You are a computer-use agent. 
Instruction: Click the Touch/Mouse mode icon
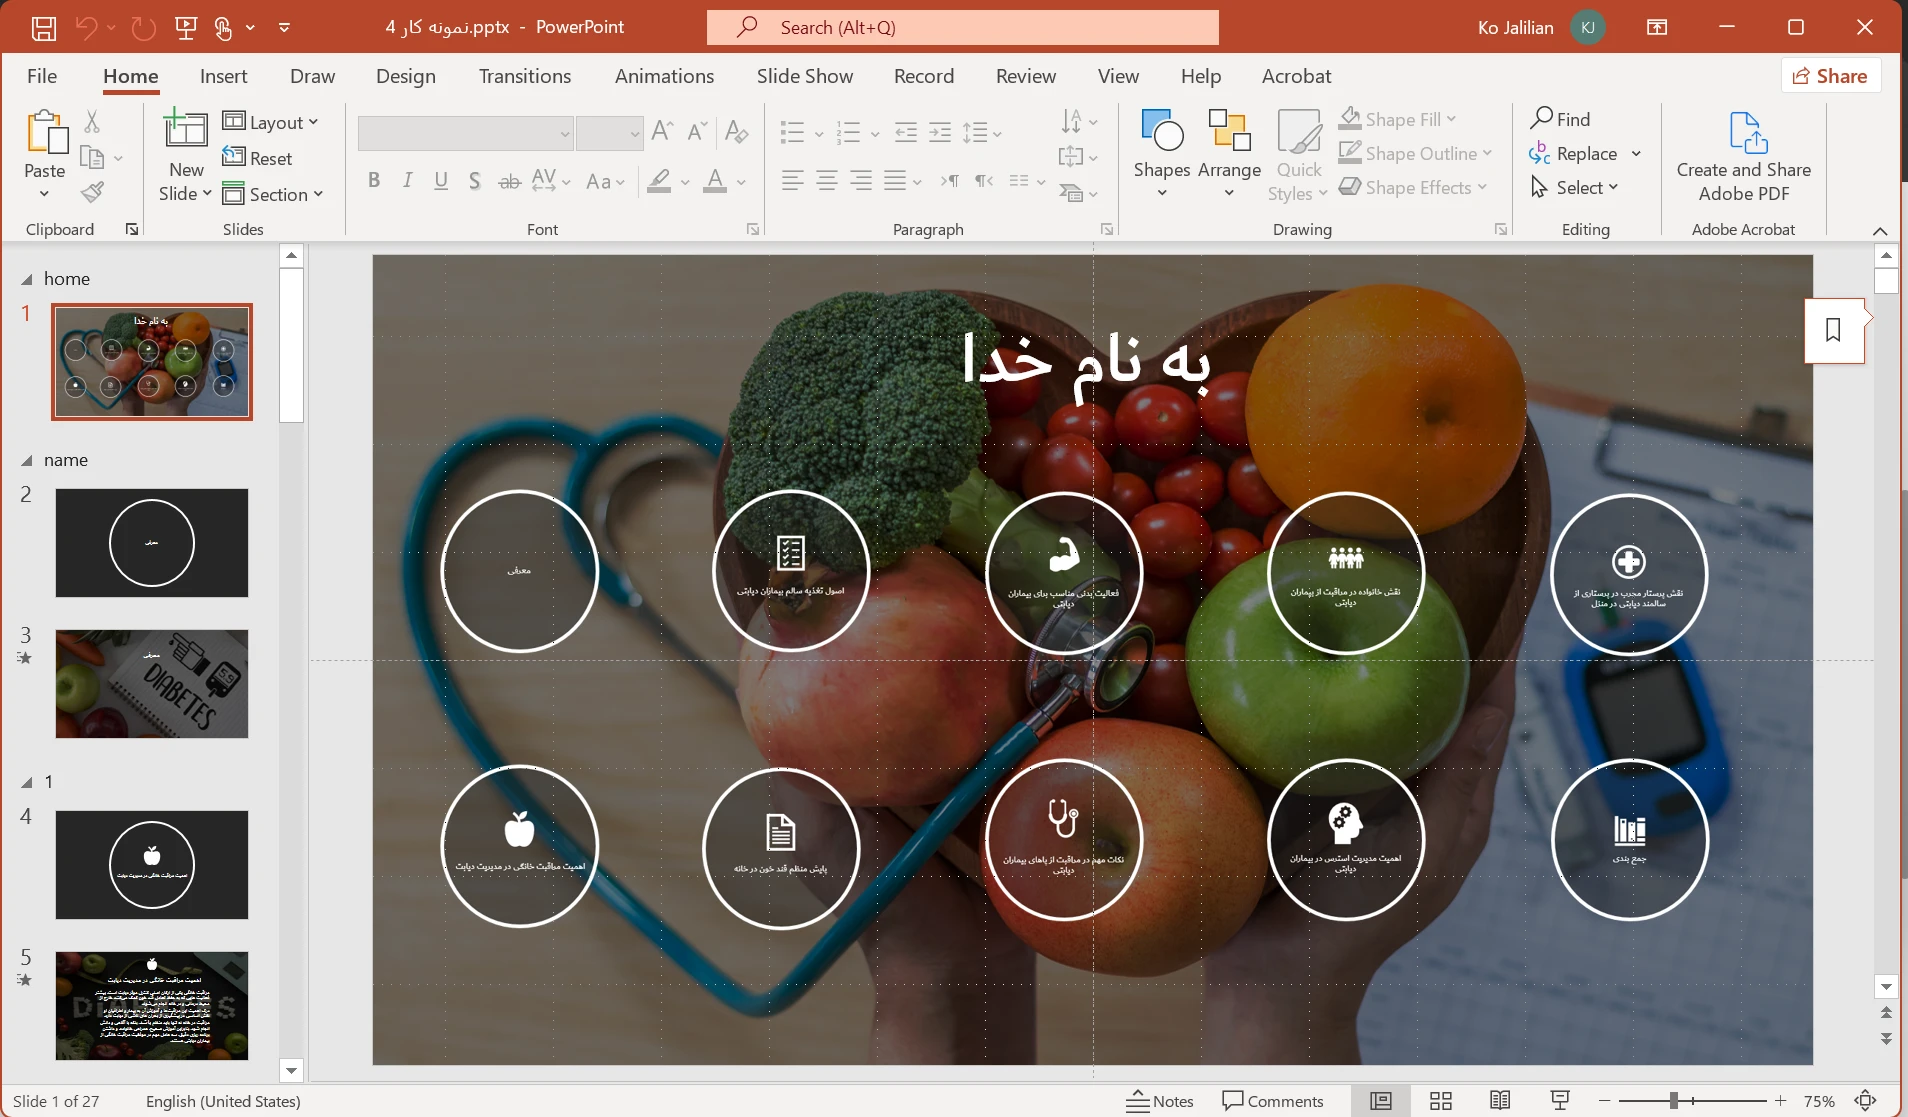coord(223,28)
